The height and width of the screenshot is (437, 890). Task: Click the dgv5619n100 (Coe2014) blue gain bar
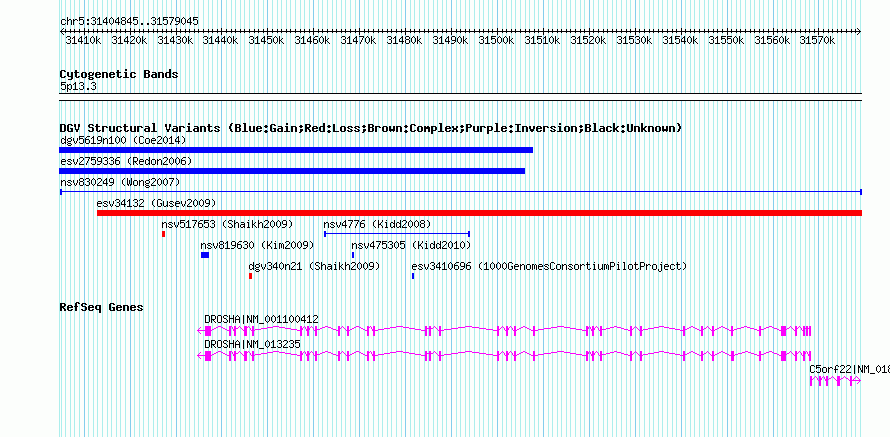[x=296, y=150]
